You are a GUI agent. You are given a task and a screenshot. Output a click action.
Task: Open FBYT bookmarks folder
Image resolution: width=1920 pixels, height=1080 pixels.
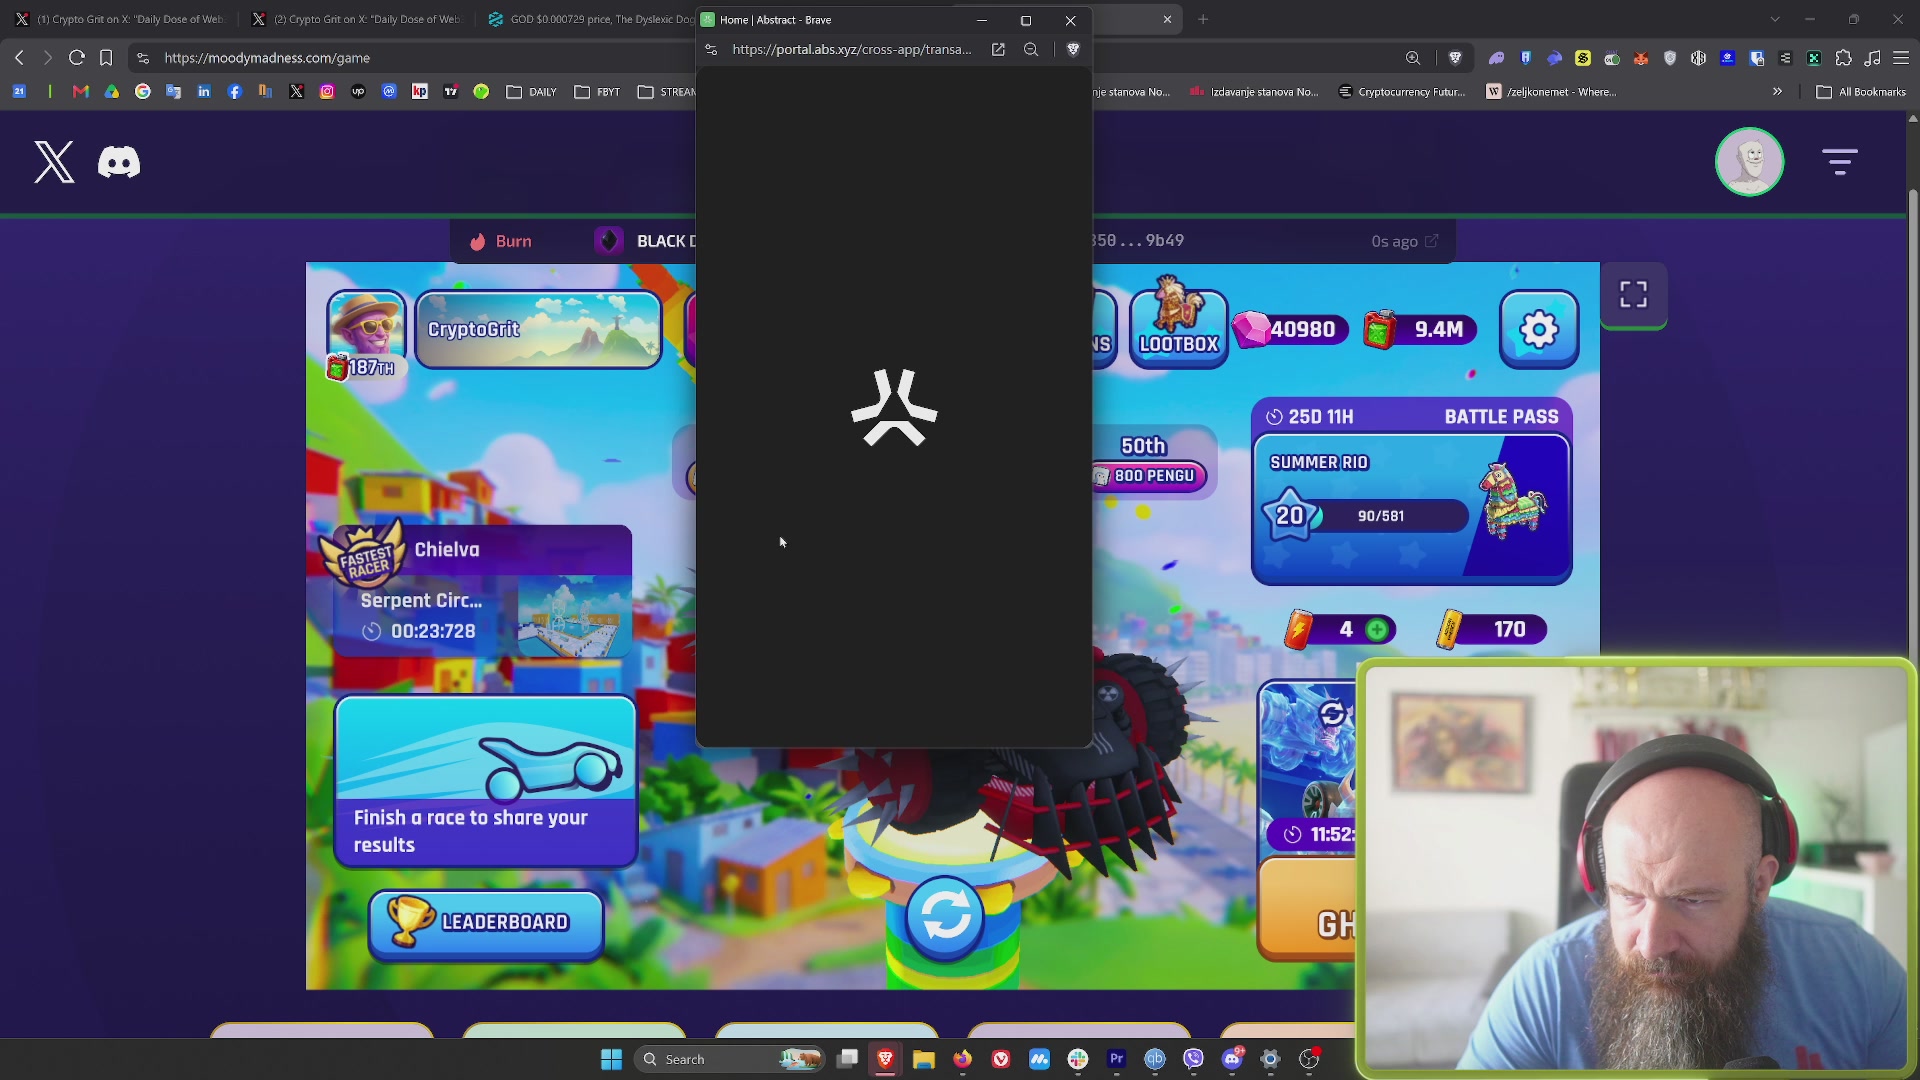(597, 91)
